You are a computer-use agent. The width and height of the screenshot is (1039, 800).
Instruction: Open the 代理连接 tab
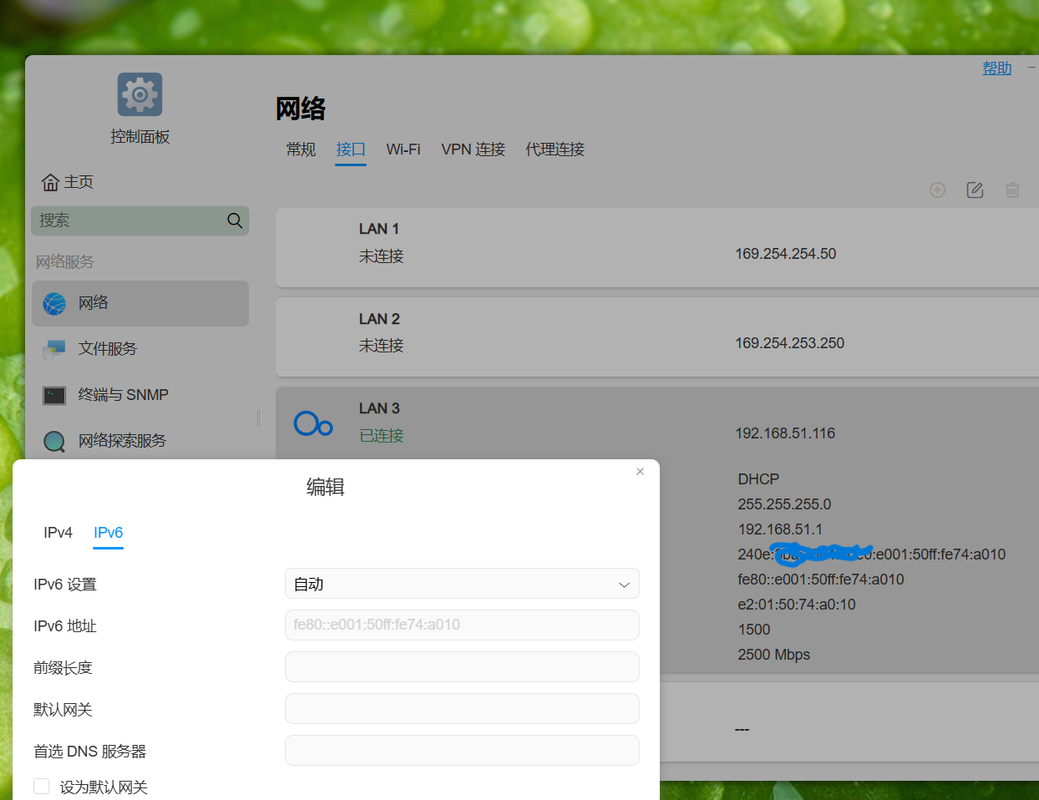coord(555,149)
